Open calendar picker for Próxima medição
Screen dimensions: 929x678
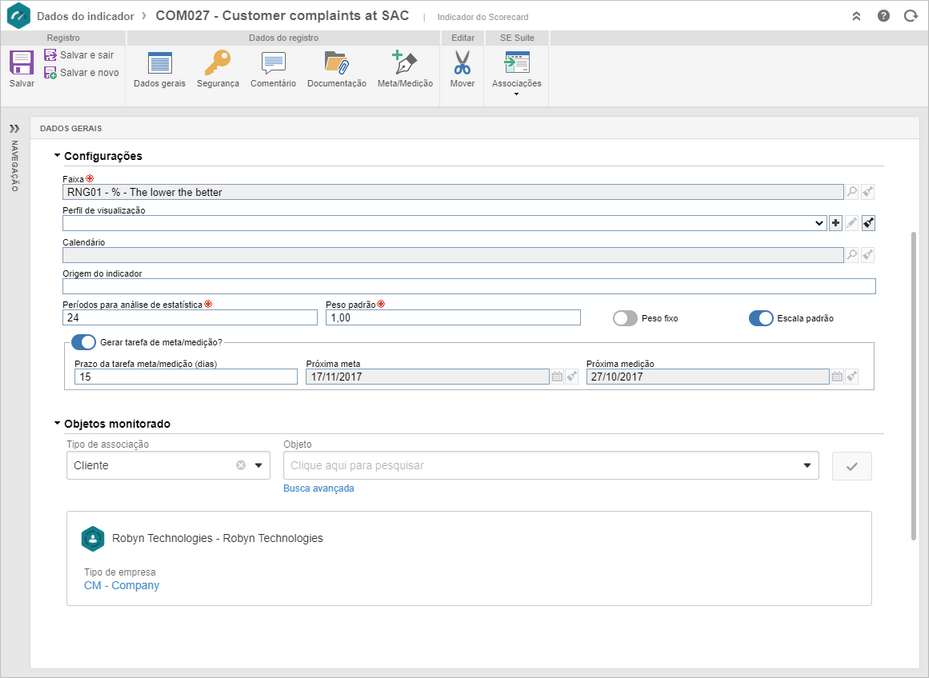coord(837,376)
